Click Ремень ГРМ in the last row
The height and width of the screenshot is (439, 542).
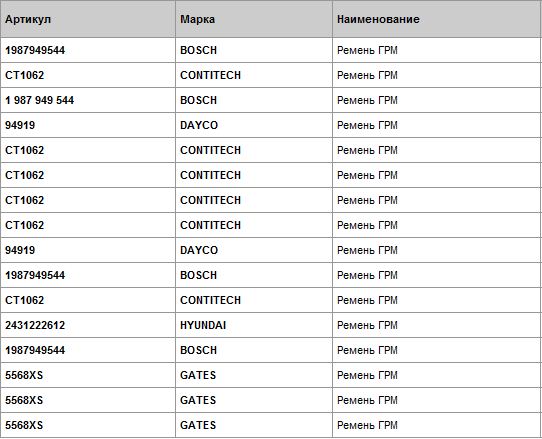(367, 425)
